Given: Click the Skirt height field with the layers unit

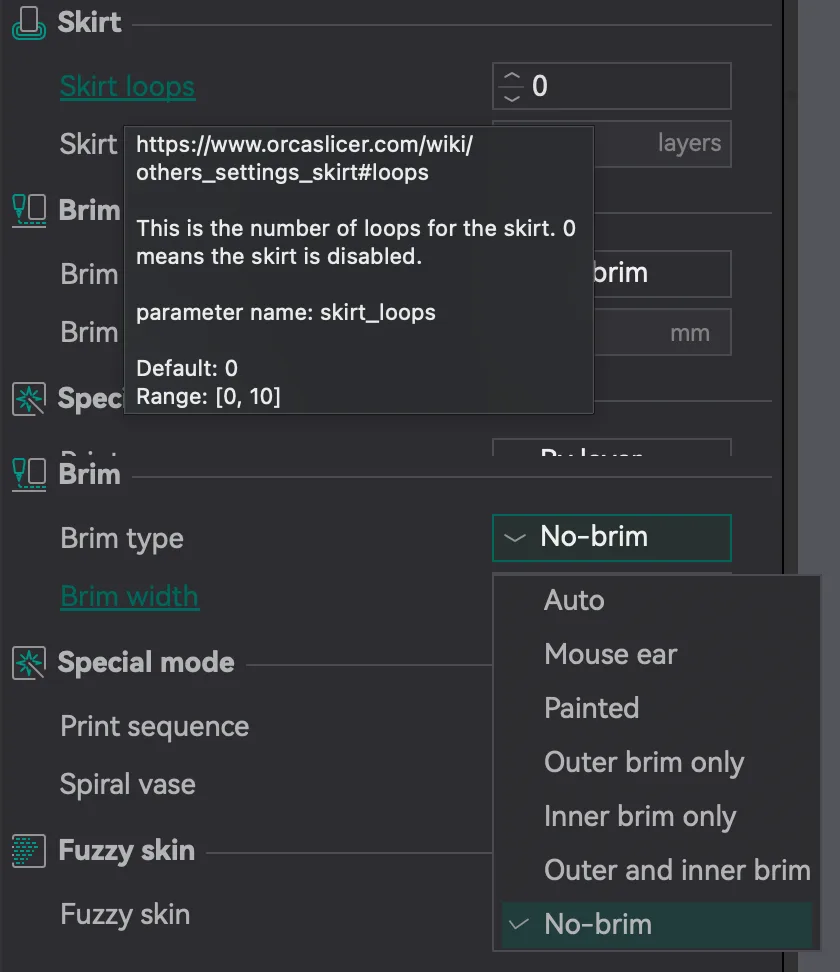Looking at the screenshot, I should (x=663, y=144).
